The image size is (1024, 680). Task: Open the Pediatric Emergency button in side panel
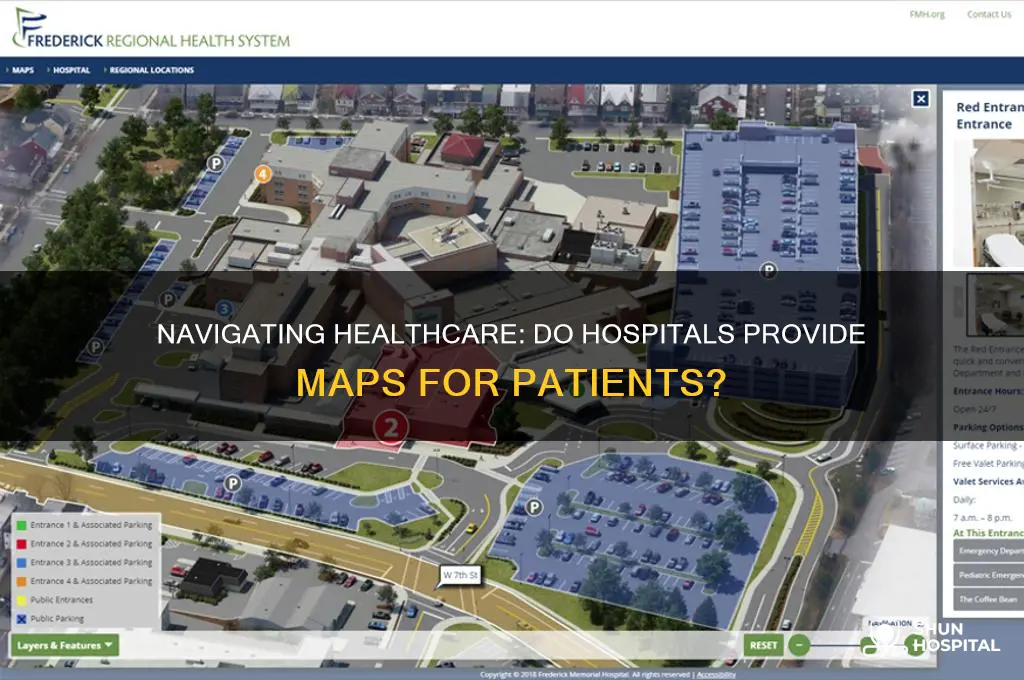point(989,575)
